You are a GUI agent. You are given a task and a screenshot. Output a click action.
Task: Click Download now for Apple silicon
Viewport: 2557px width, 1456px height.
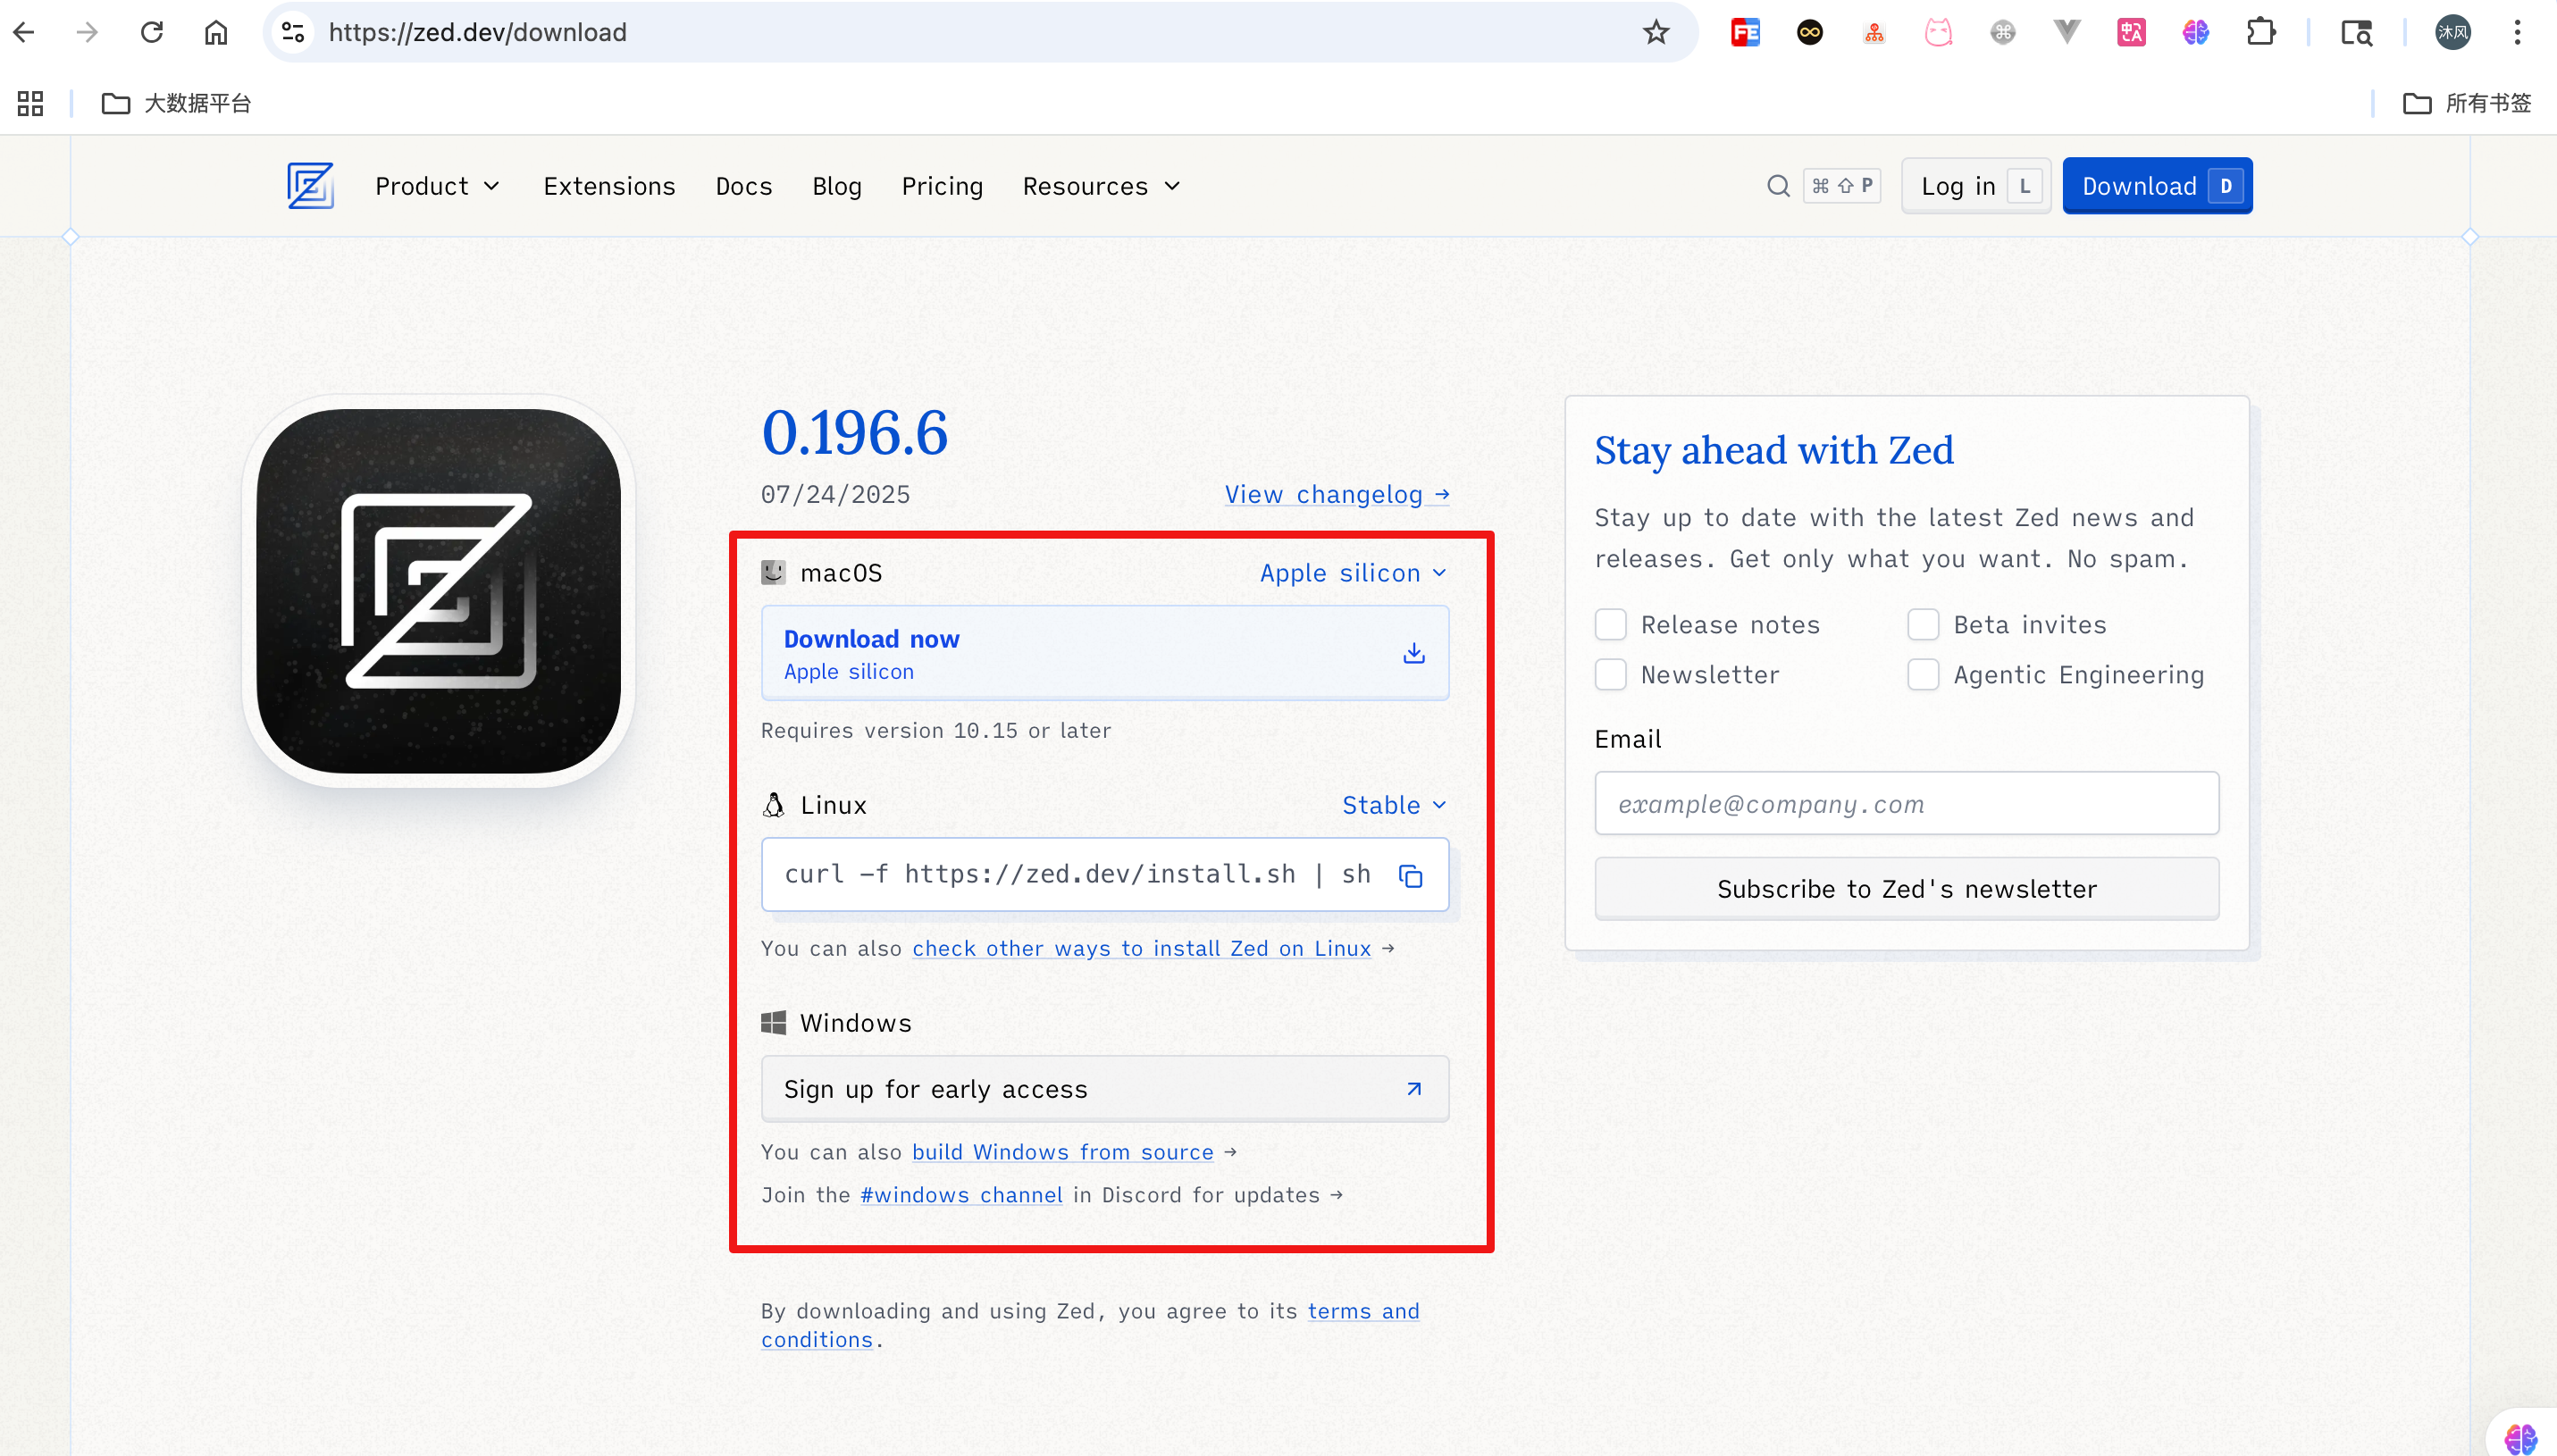tap(1104, 653)
